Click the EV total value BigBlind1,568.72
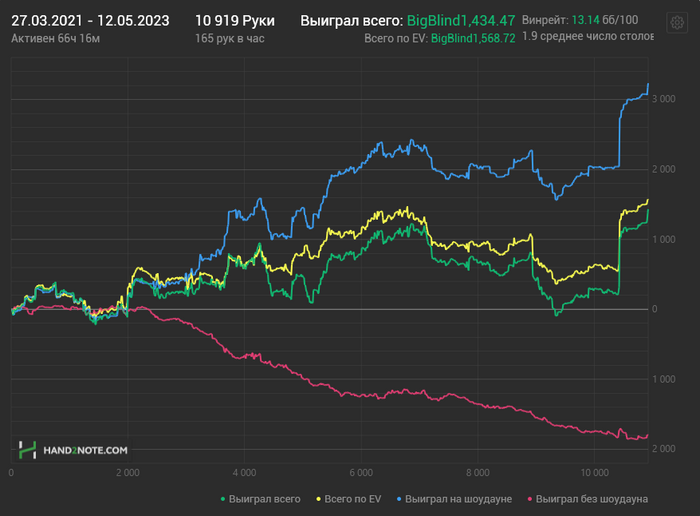 473,38
